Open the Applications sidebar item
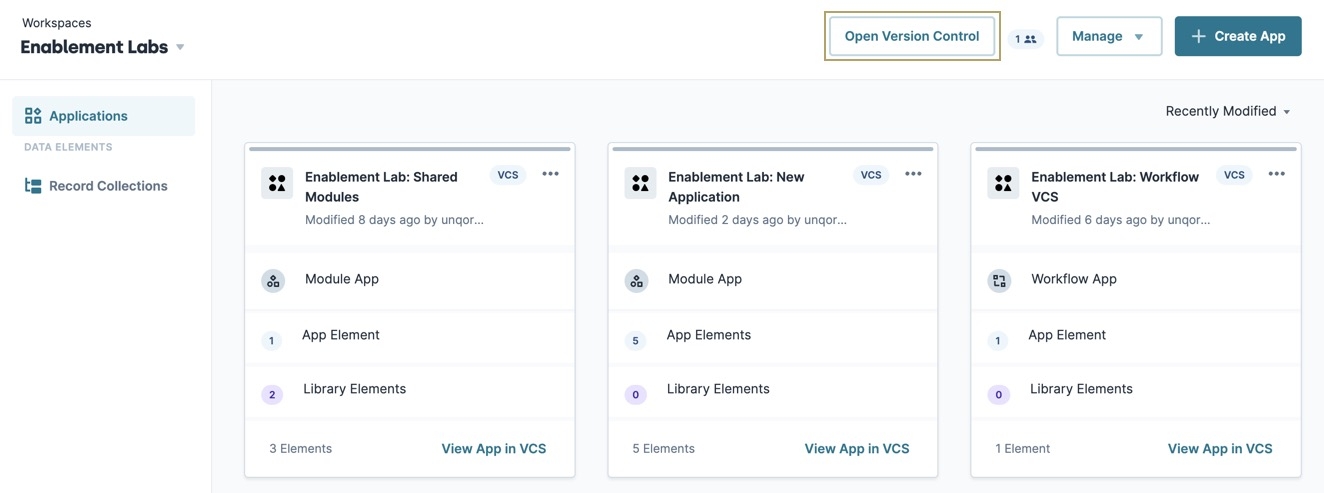The image size is (1324, 493). tap(103, 116)
